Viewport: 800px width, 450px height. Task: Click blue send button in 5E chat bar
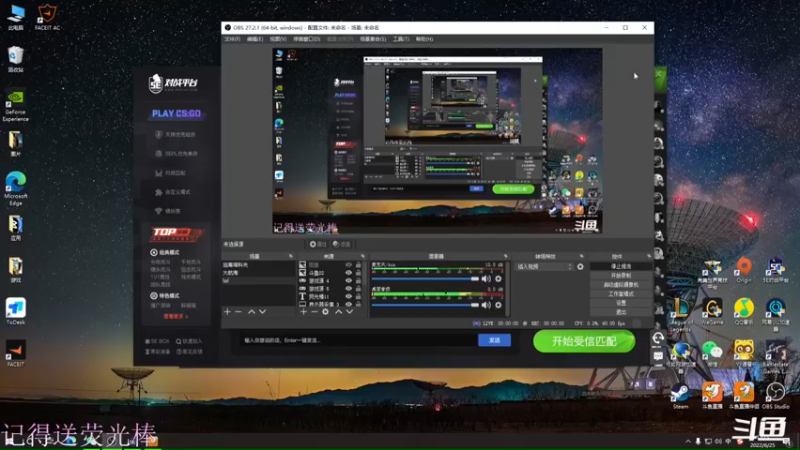[x=494, y=340]
